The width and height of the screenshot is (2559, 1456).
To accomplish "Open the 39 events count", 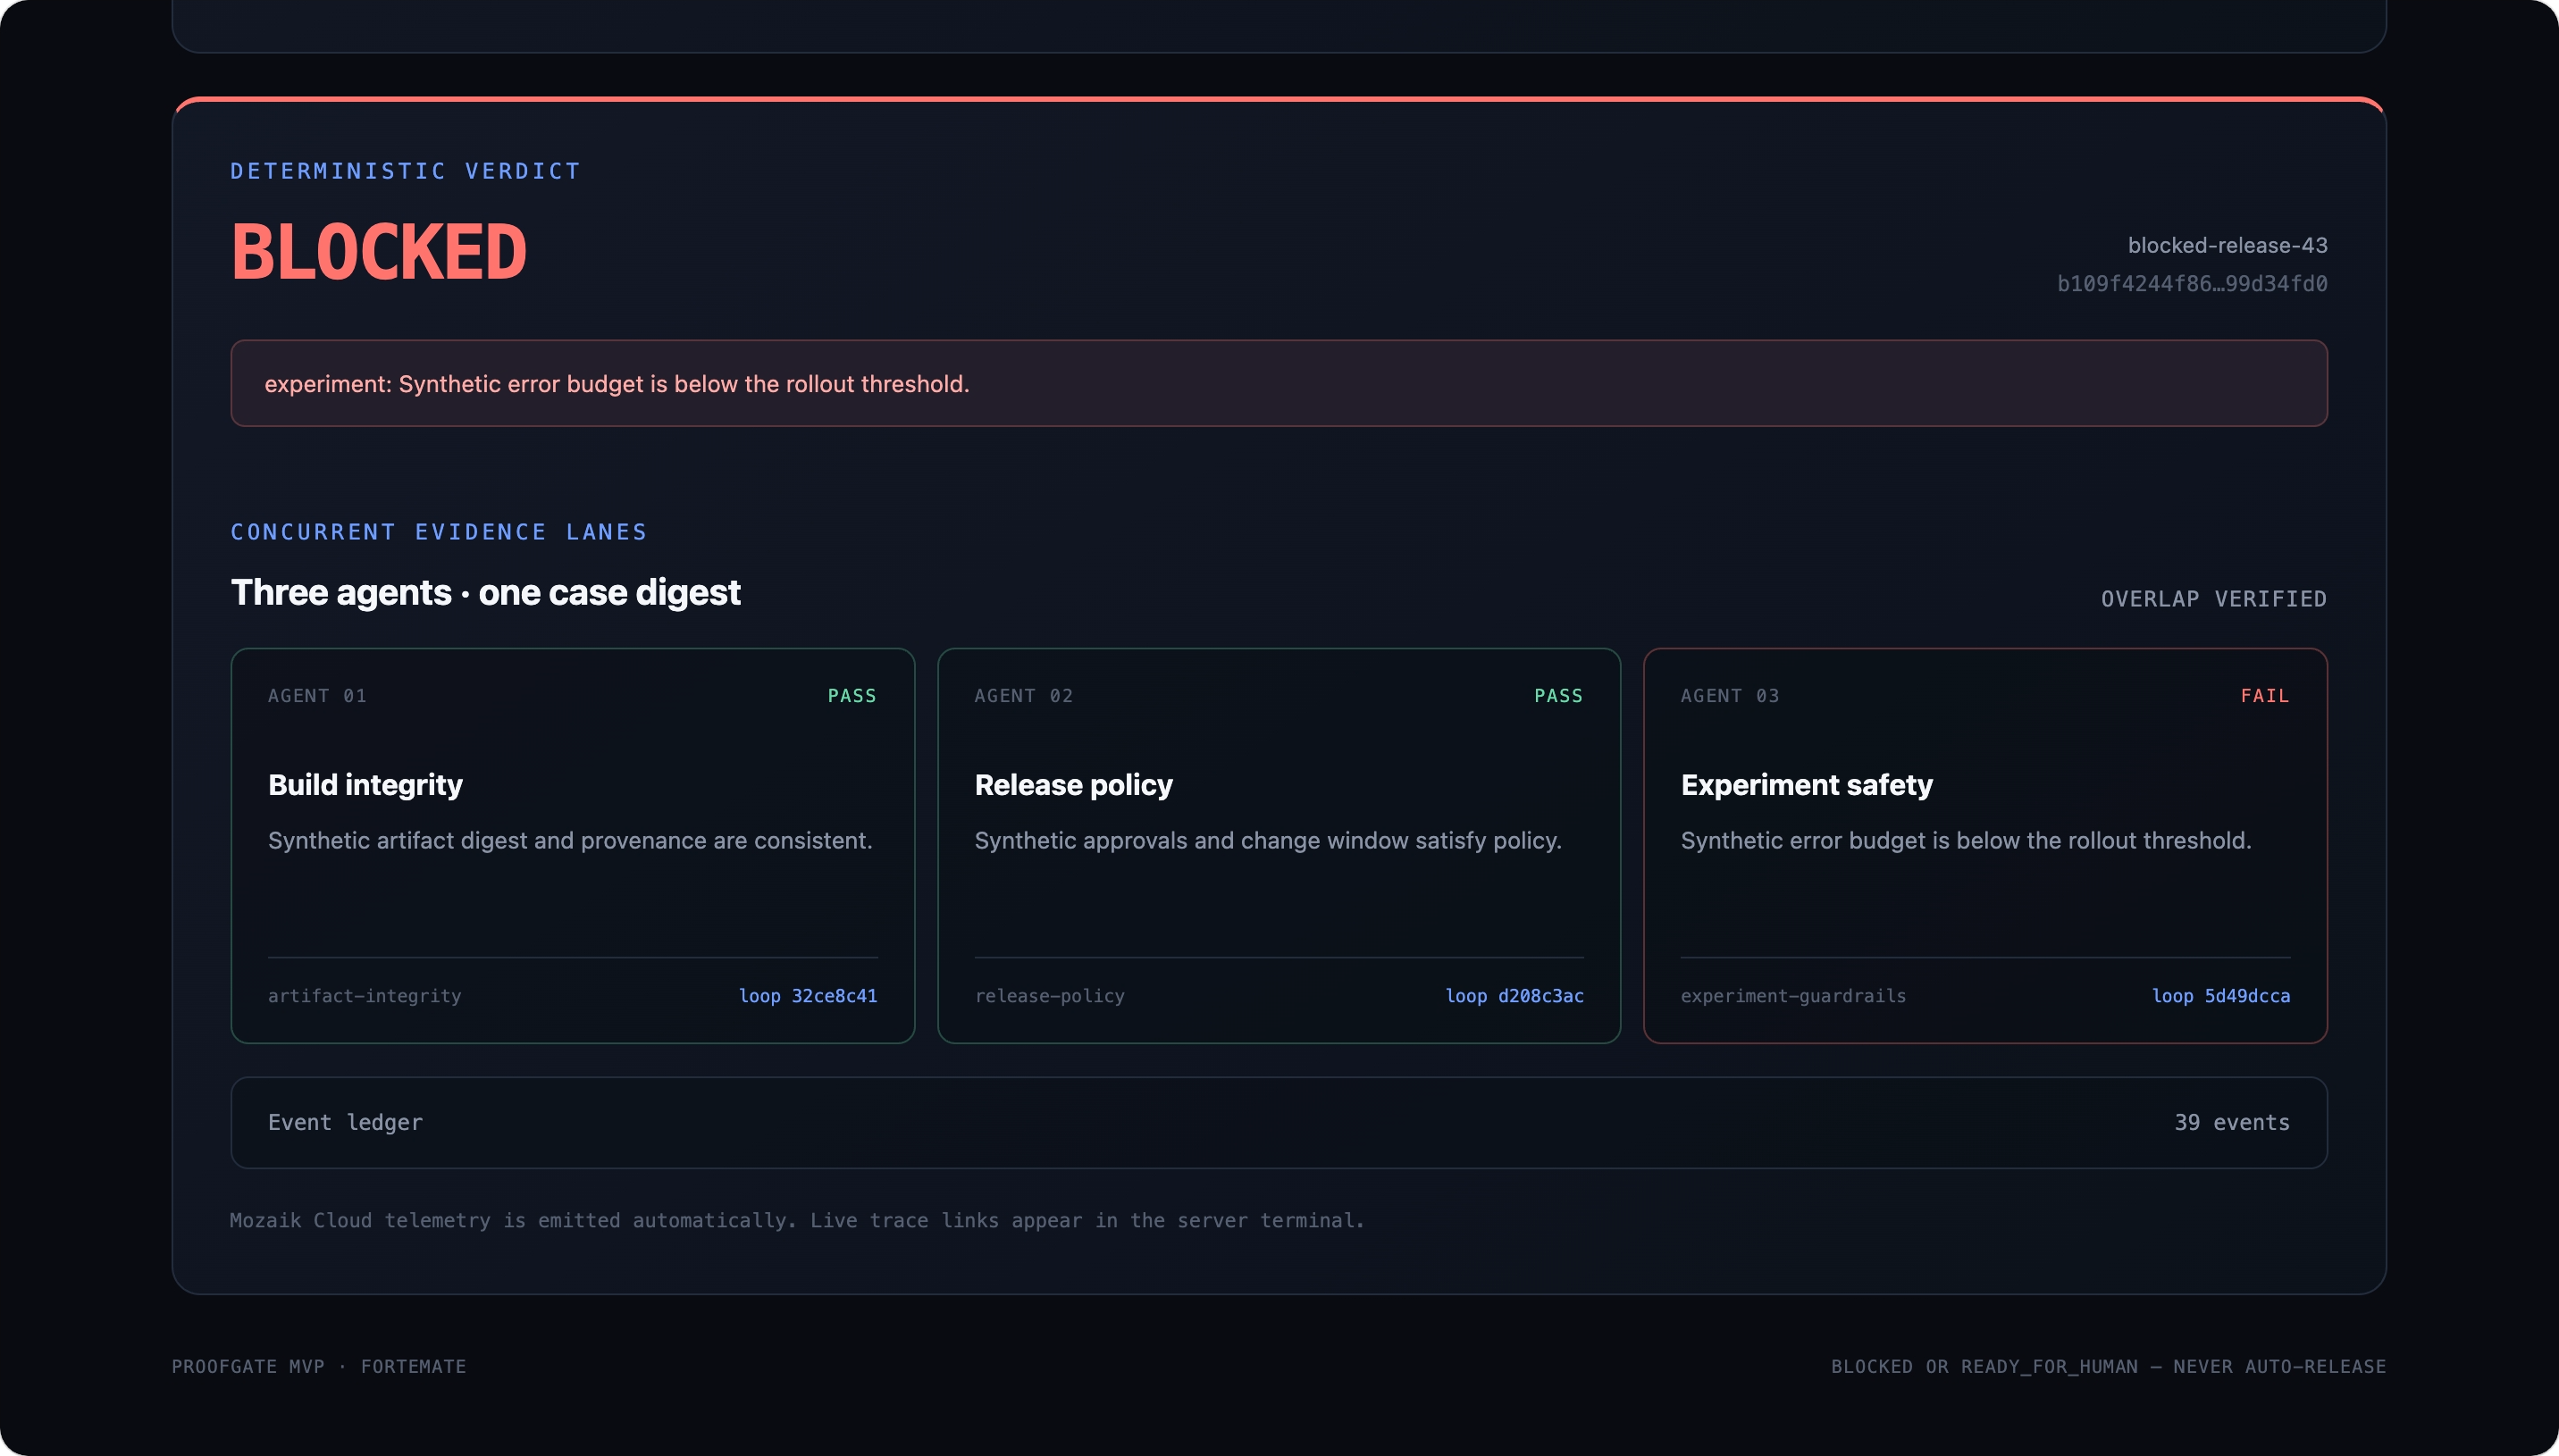I will tap(2231, 1122).
